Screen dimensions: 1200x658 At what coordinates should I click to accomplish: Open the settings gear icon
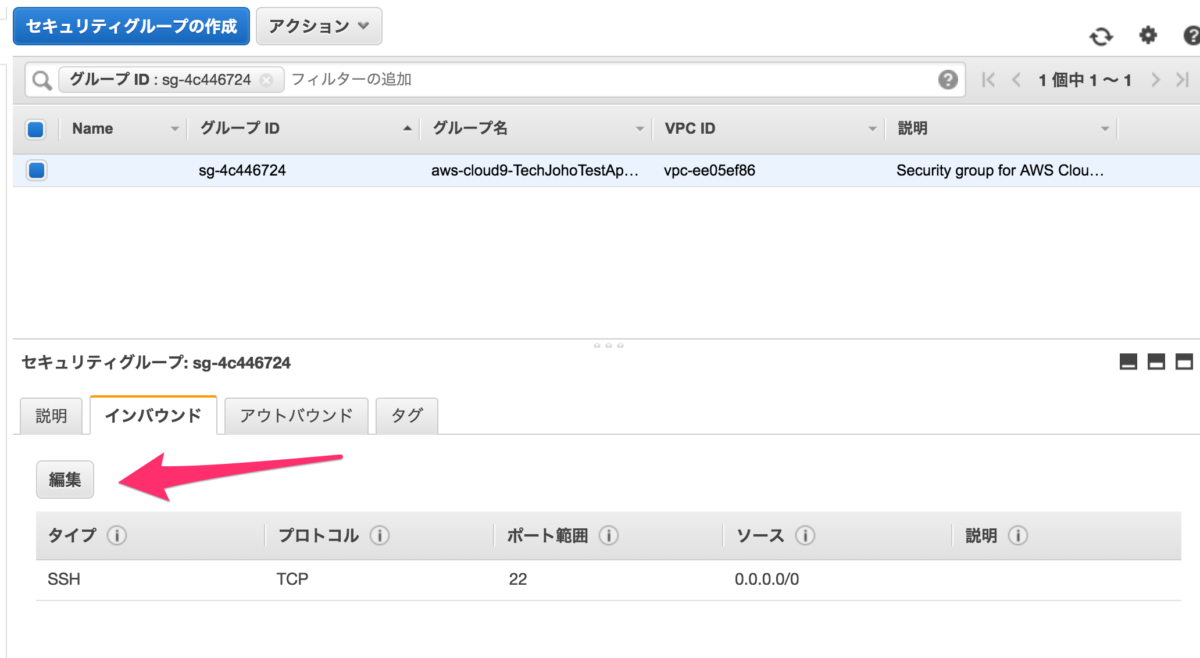(1146, 35)
